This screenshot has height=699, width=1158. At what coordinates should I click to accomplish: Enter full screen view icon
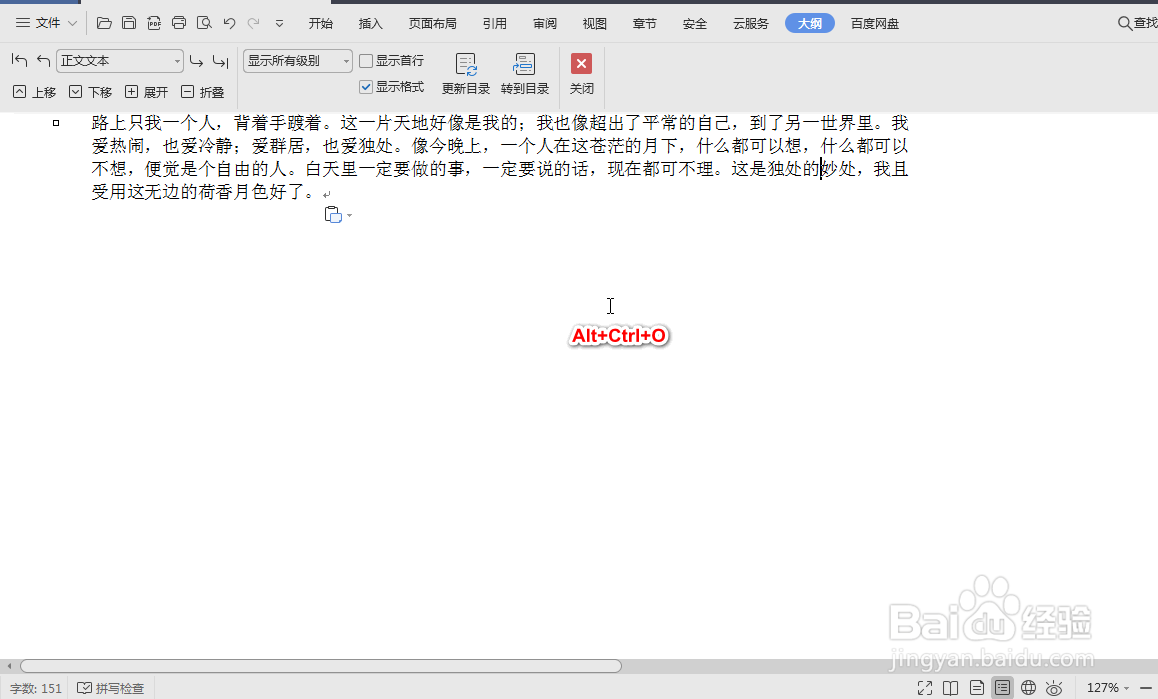[x=925, y=688]
